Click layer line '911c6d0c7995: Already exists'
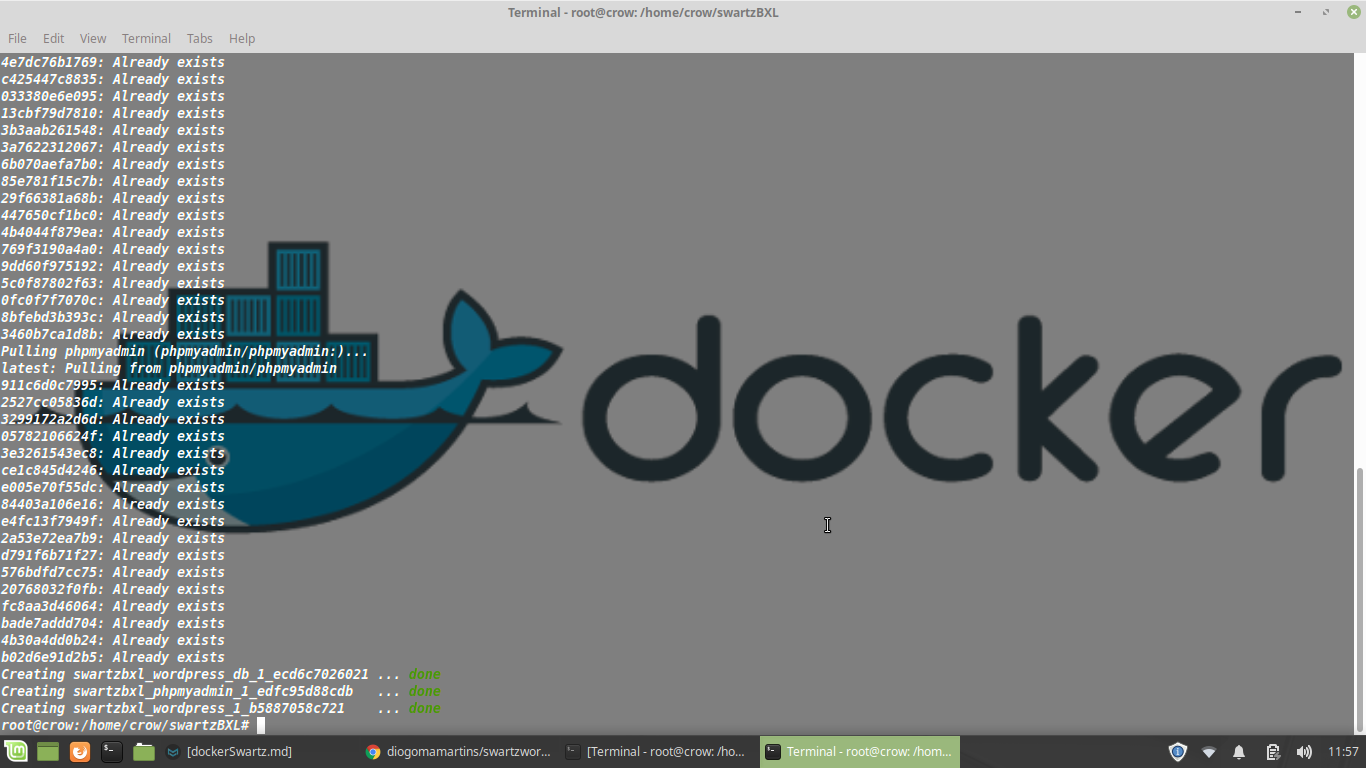Viewport: 1366px width, 768px height. tap(113, 385)
